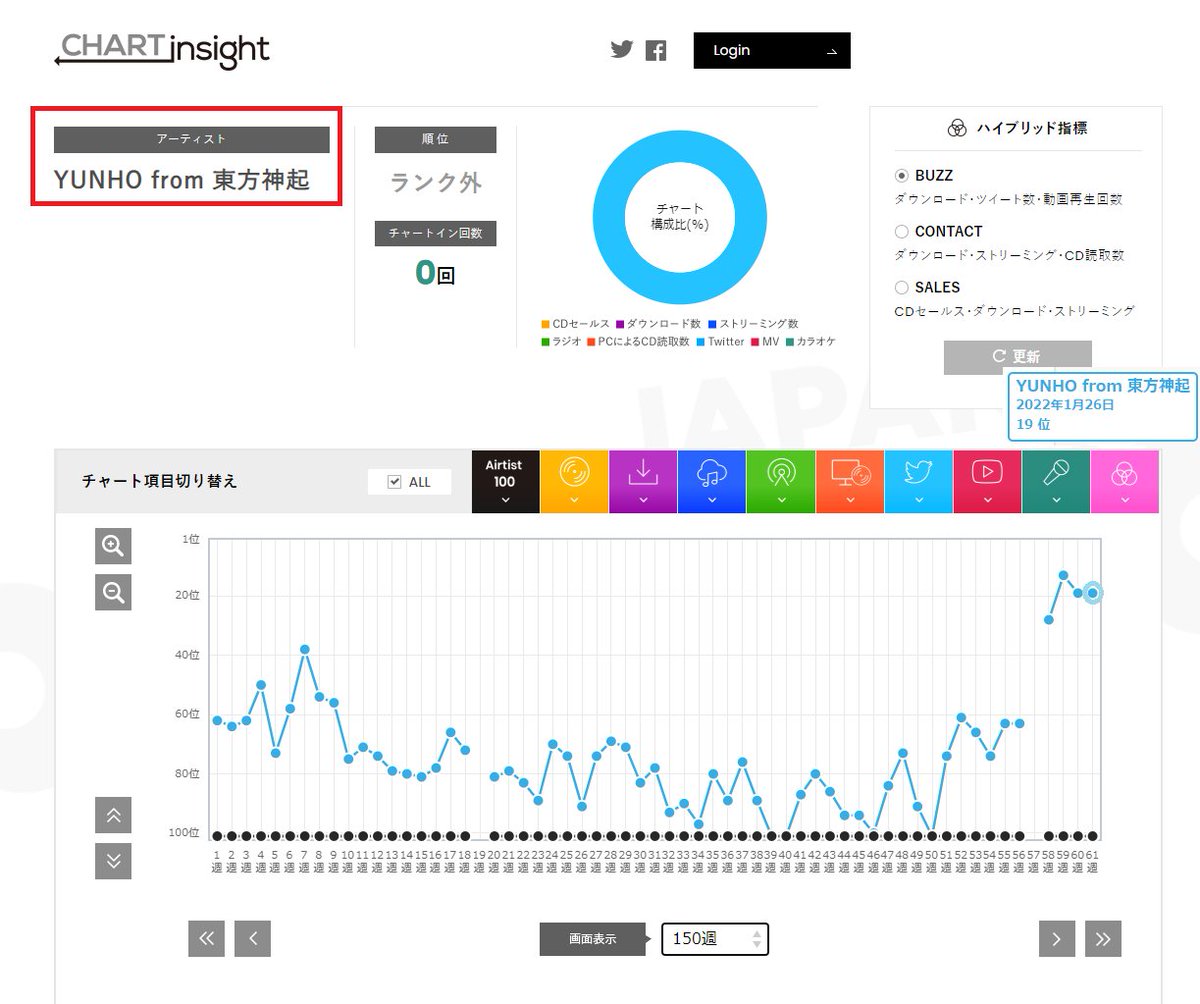Screen dimensions: 1200x1004
Task: Click the MV legend item
Action: 763,341
